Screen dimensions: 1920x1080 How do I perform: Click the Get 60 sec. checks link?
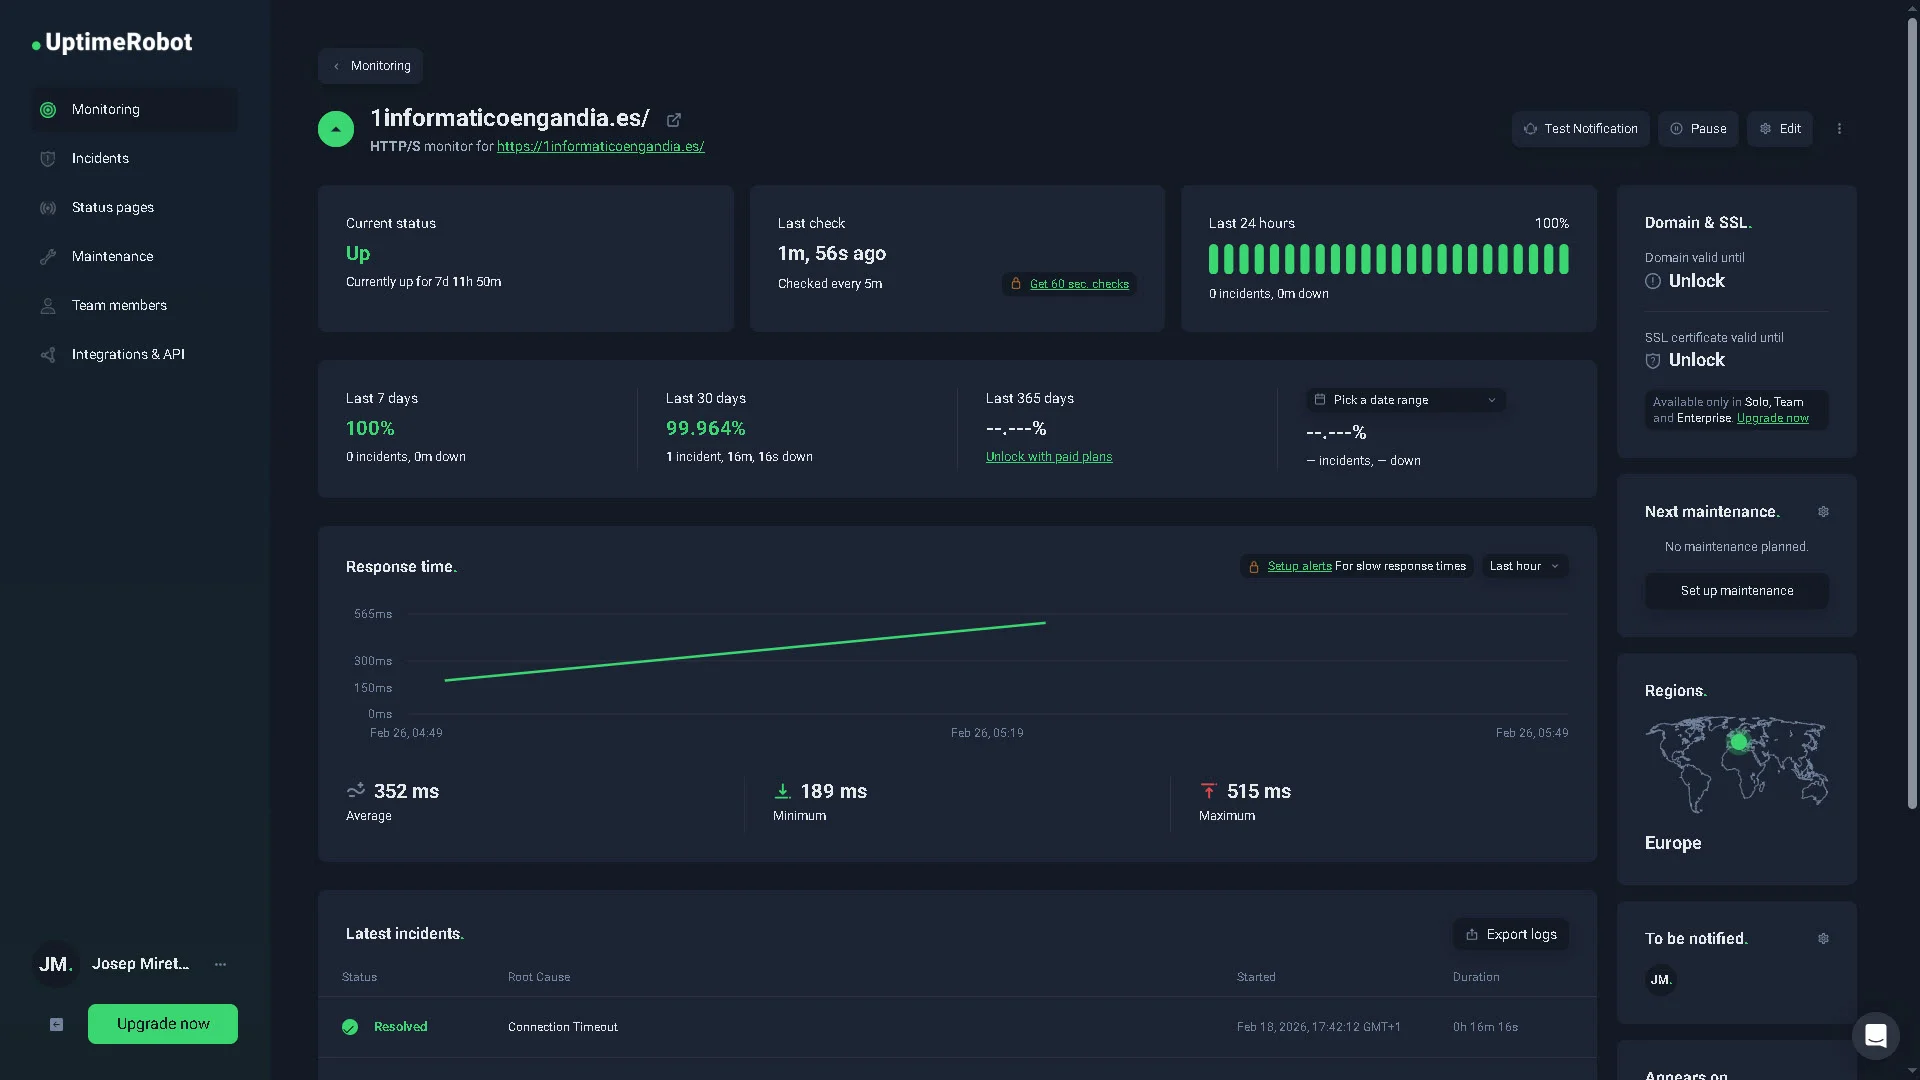pos(1079,284)
